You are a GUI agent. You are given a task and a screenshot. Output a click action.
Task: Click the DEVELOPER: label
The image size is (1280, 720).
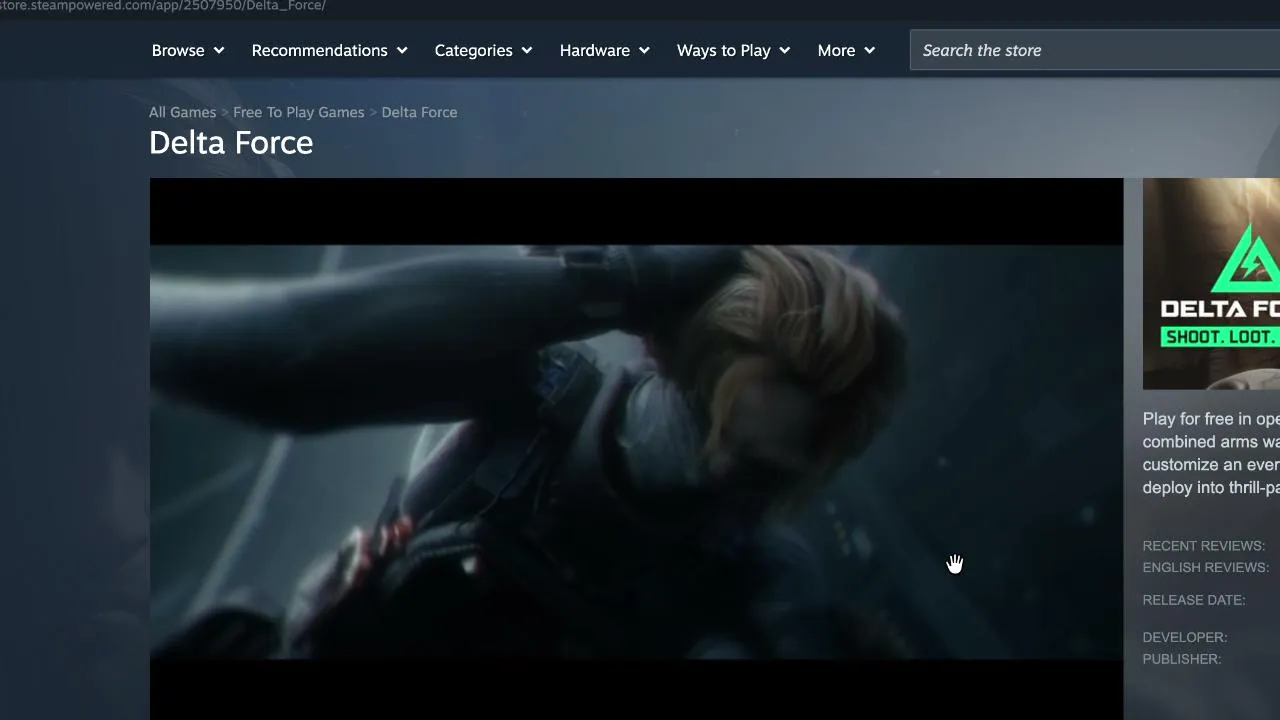click(x=1185, y=637)
